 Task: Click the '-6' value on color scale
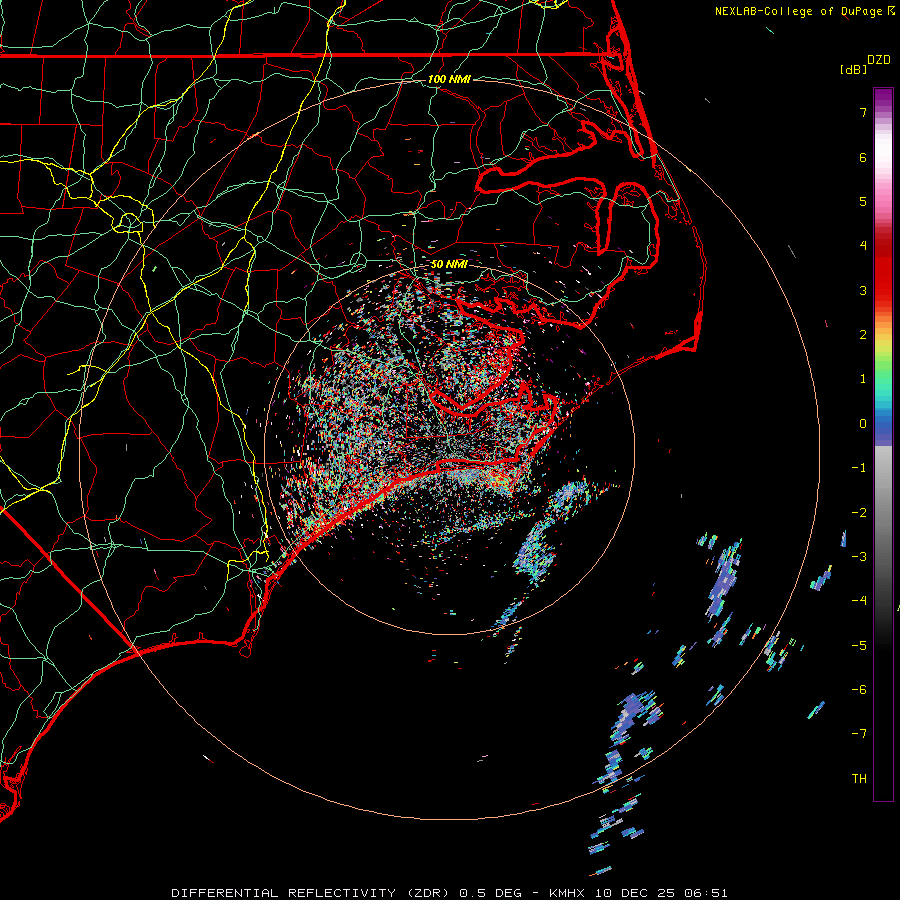pos(859,690)
